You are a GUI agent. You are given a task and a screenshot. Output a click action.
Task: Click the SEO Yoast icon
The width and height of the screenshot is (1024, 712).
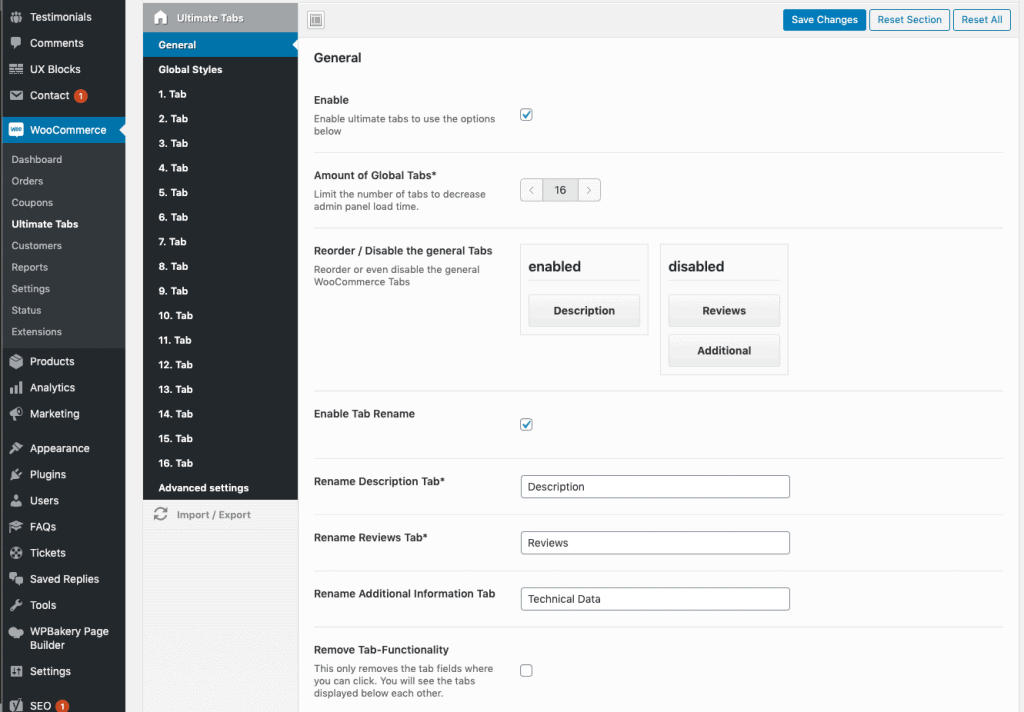pos(16,705)
